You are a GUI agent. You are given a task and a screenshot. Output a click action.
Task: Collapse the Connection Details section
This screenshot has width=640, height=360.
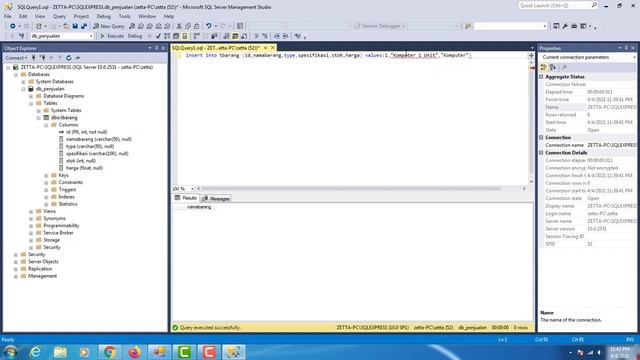(542, 153)
